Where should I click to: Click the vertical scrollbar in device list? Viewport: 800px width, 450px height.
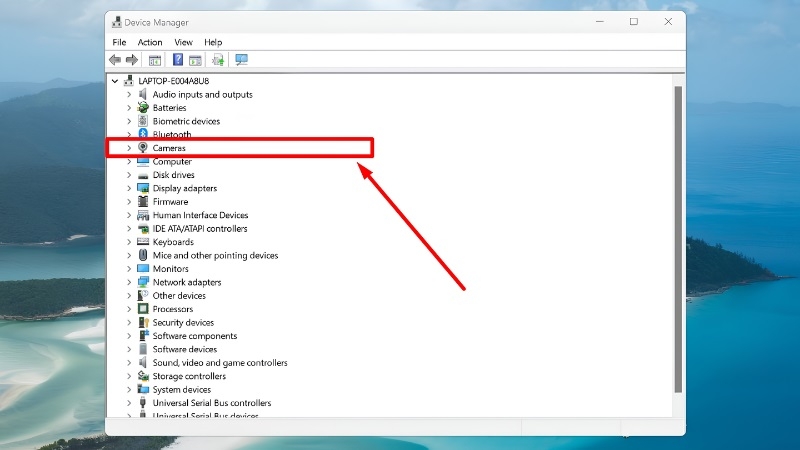click(x=678, y=240)
